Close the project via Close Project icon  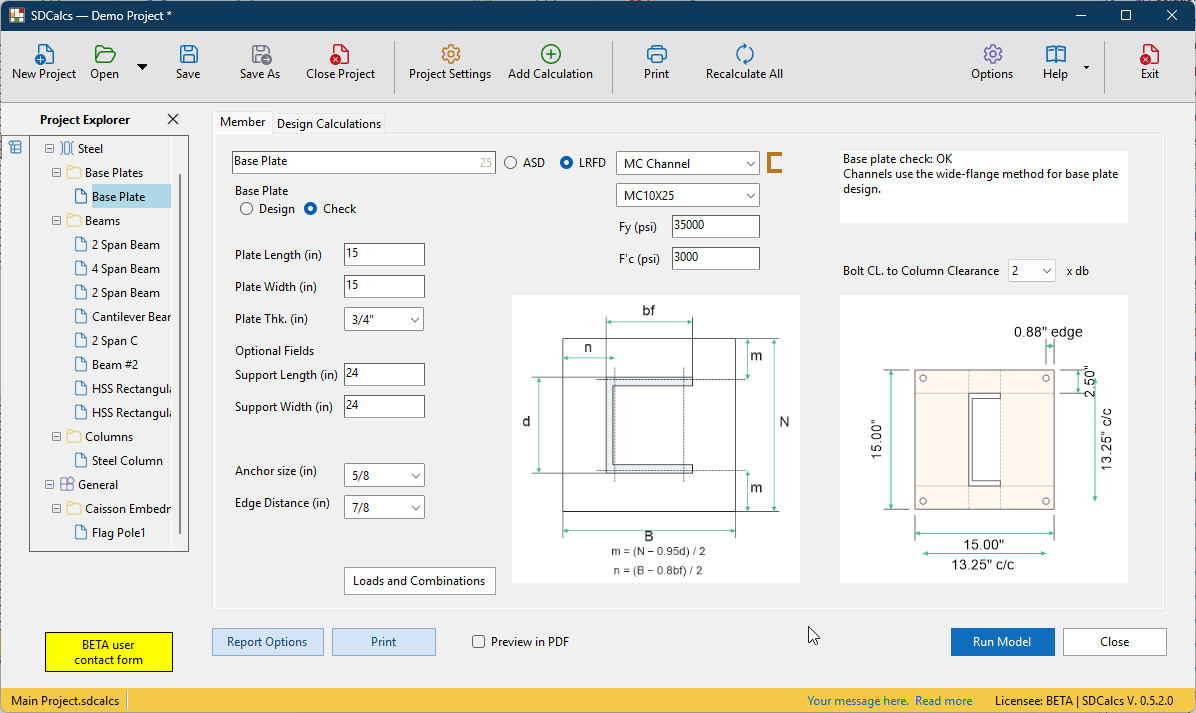(340, 55)
